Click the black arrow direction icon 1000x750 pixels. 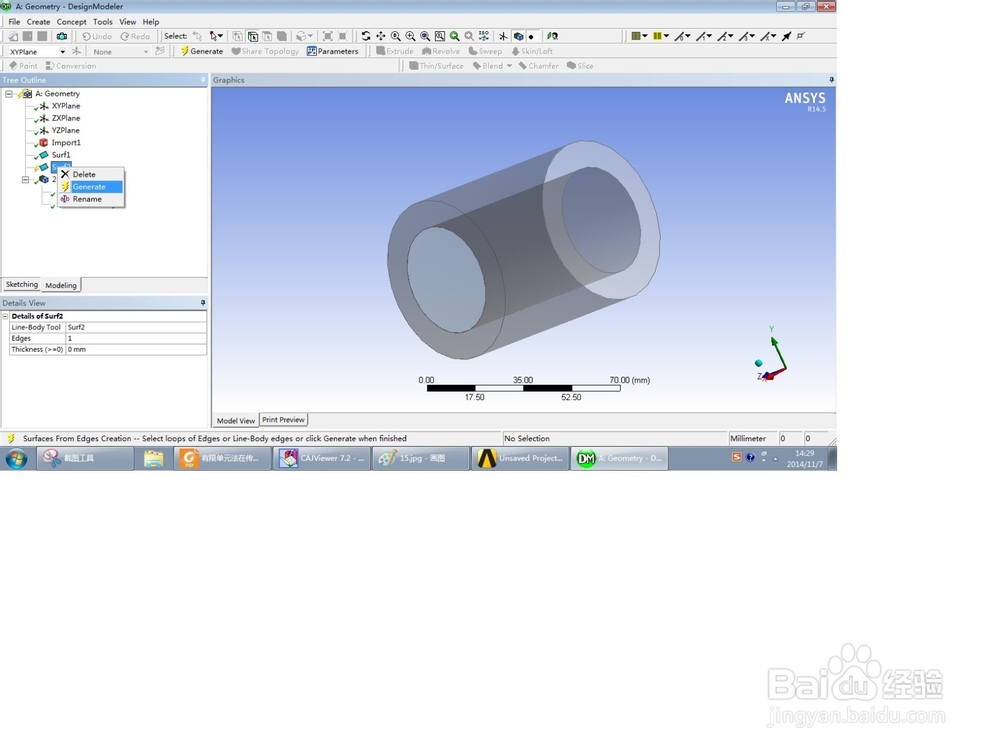[786, 36]
